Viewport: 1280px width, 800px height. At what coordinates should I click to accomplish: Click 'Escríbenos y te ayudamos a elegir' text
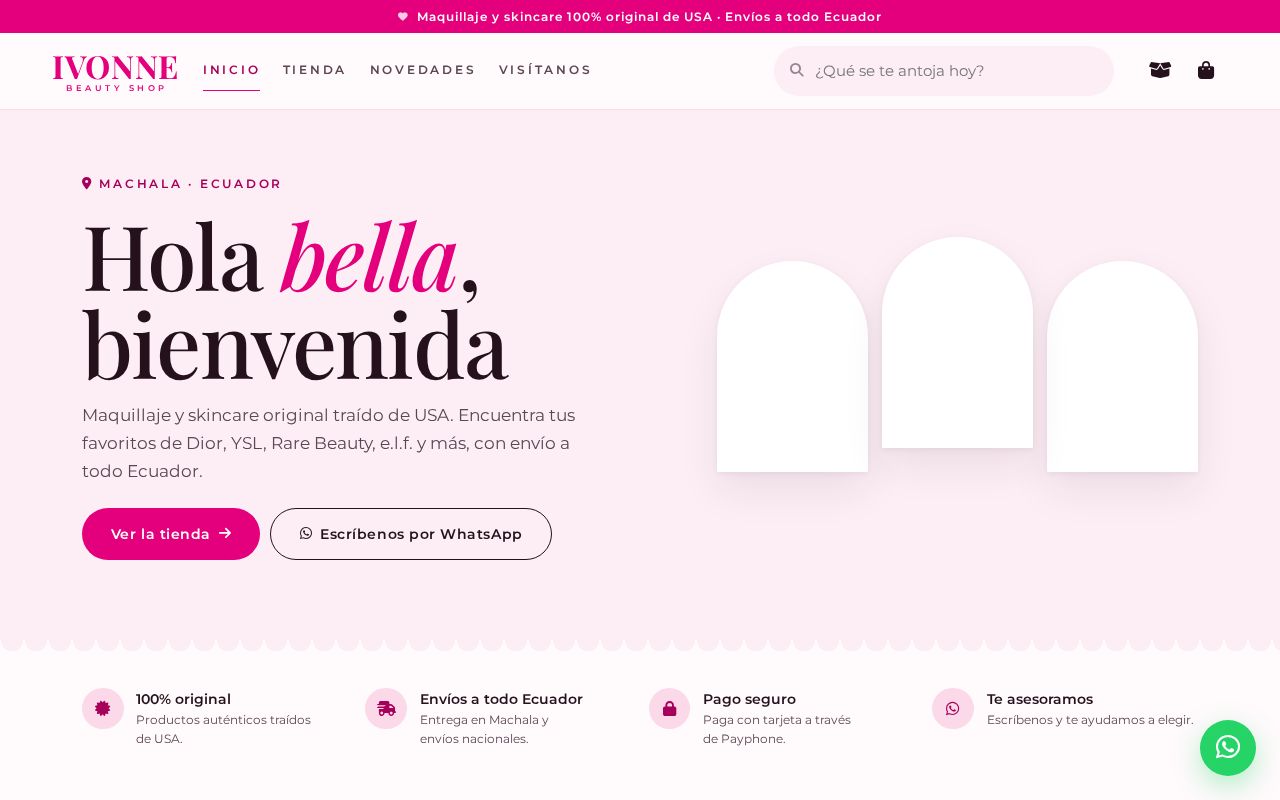click(1090, 719)
